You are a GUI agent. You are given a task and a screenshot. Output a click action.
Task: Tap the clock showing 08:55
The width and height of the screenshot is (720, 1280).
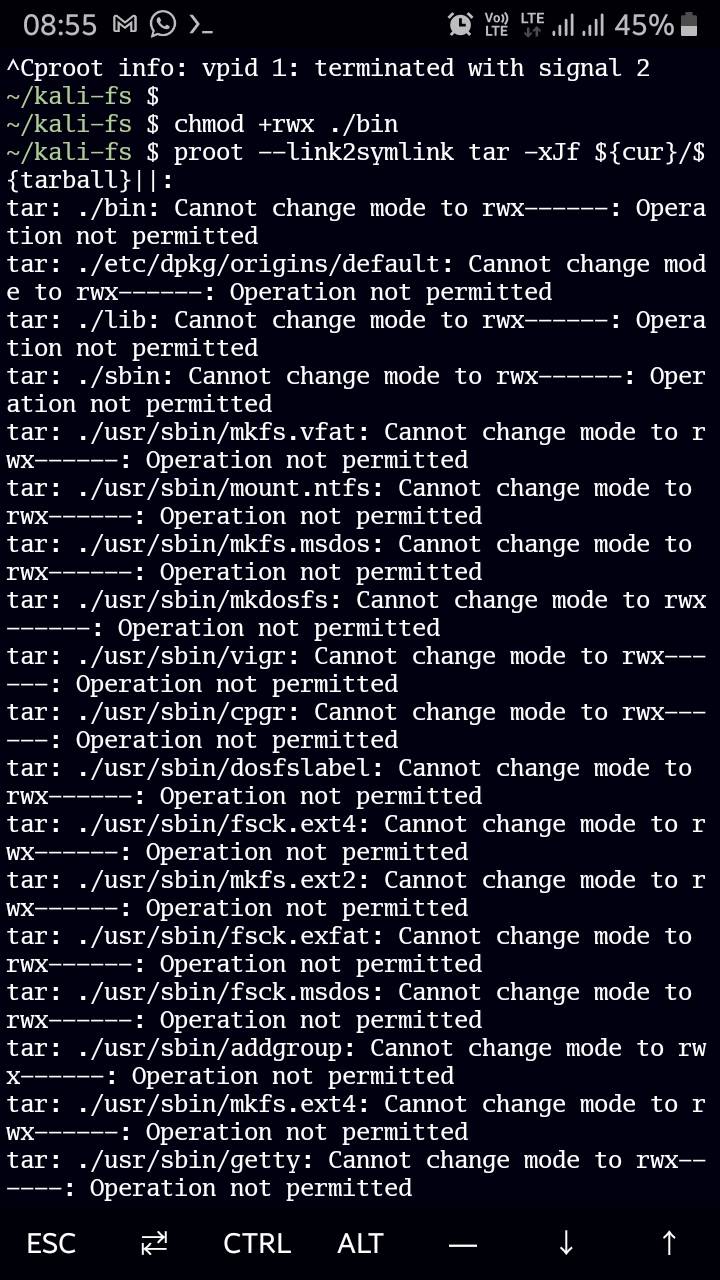60,25
